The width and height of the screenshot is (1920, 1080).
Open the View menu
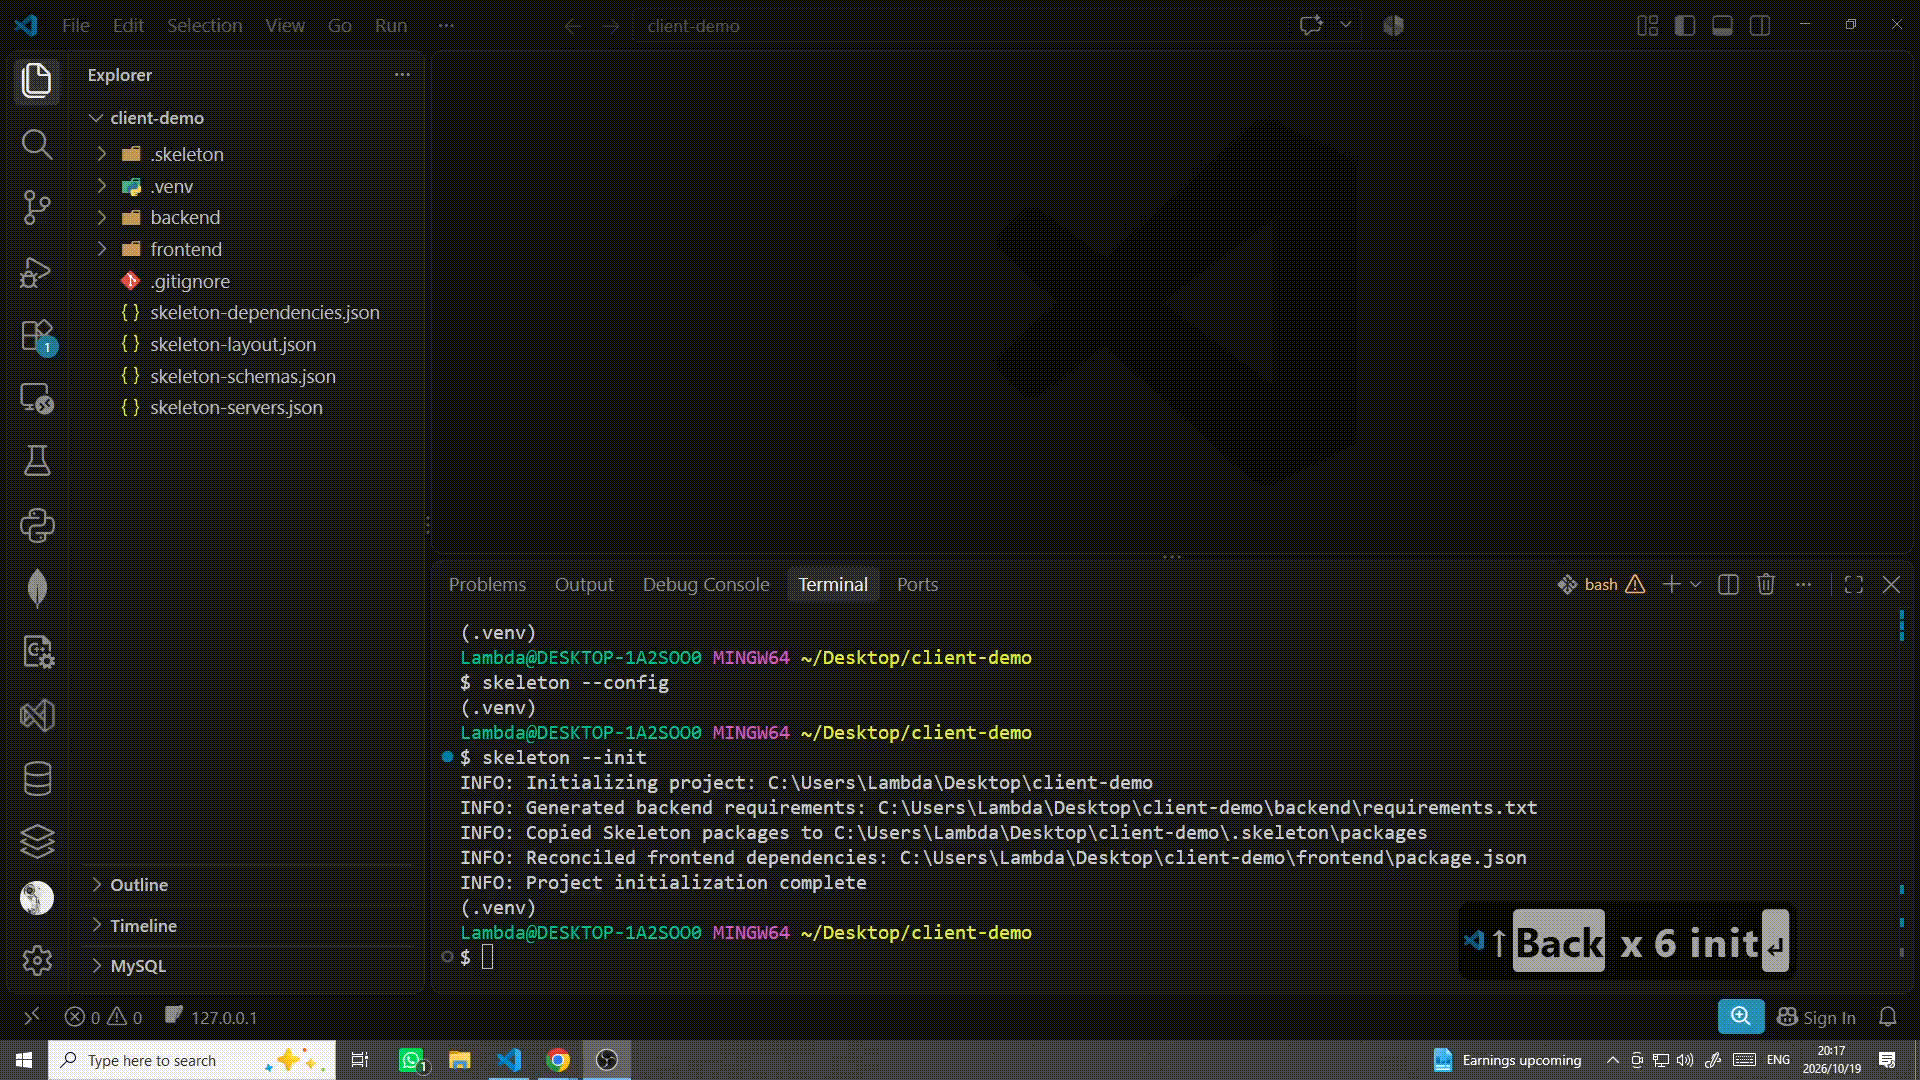point(285,26)
